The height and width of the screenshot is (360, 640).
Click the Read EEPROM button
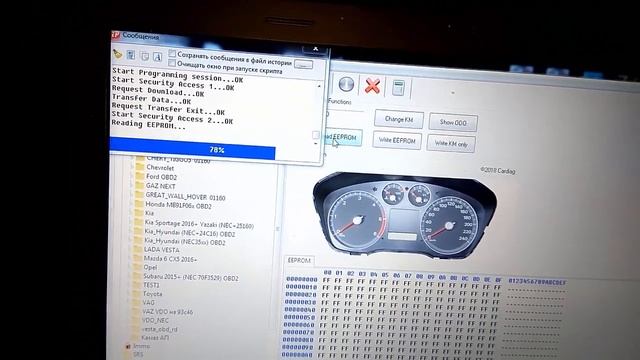pos(342,138)
